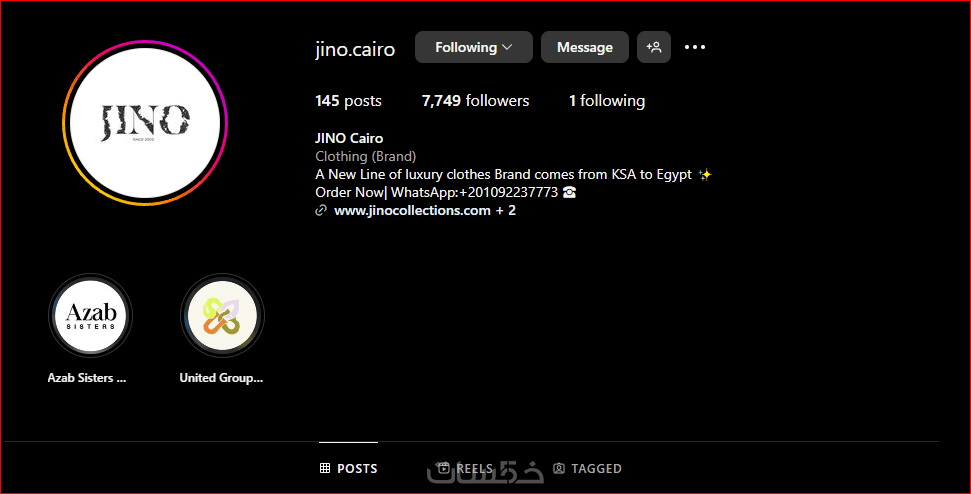The height and width of the screenshot is (494, 971).
Task: Select the POSTS tab
Action: (x=348, y=468)
